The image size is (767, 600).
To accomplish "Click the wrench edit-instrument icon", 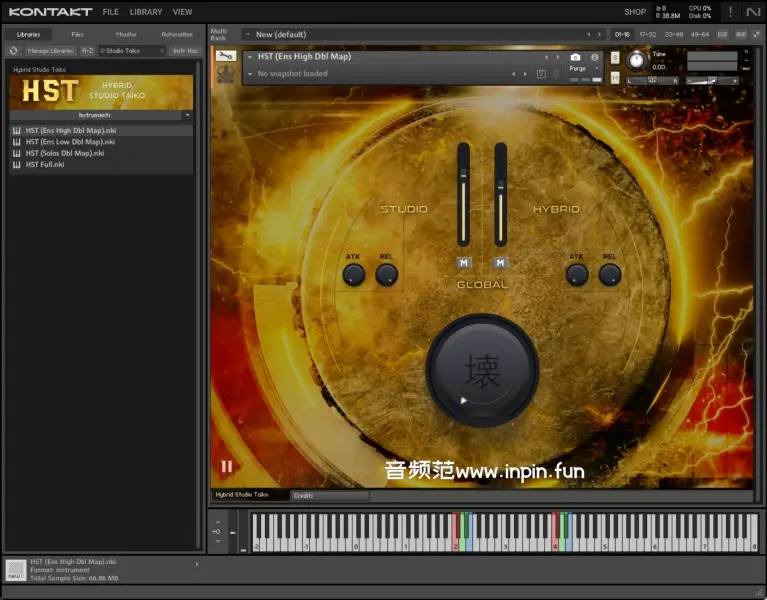I will pyautogui.click(x=226, y=57).
